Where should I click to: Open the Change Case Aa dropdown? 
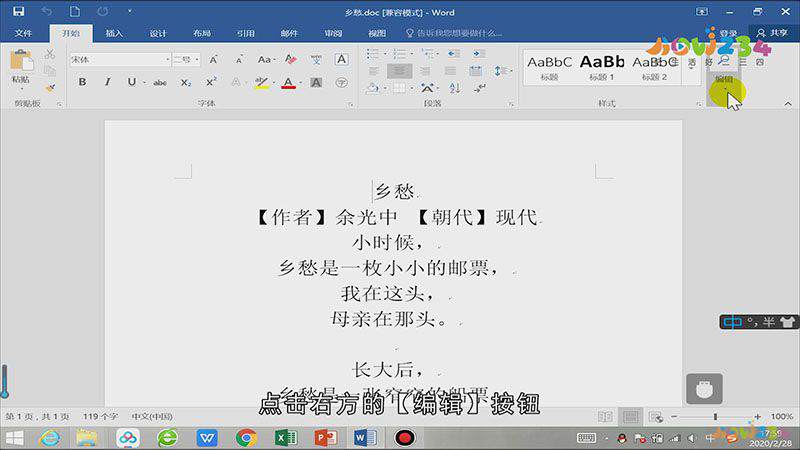tap(266, 60)
